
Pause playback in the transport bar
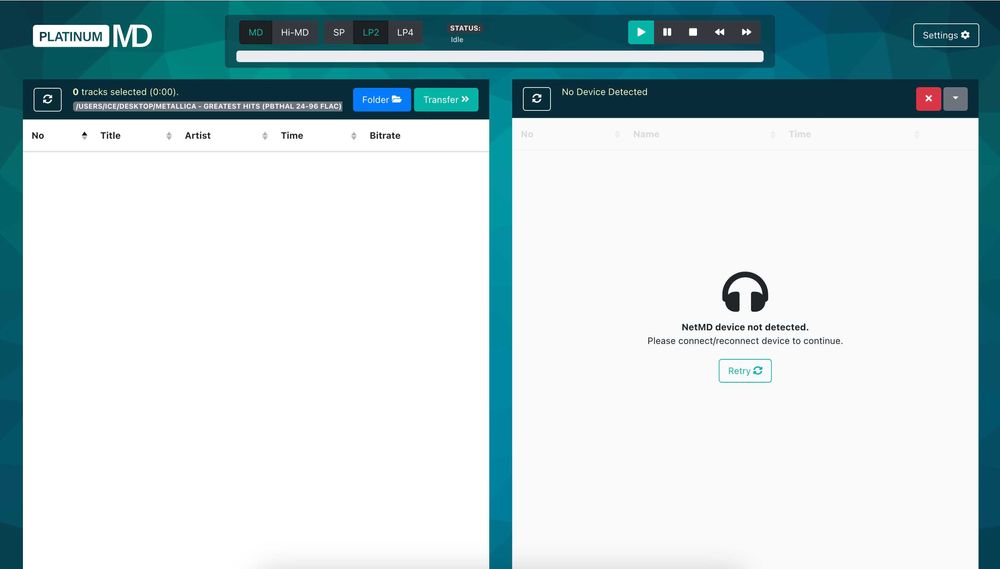(x=667, y=33)
